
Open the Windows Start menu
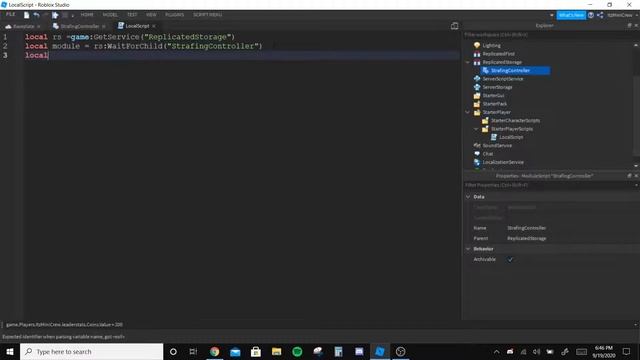[x=10, y=351]
